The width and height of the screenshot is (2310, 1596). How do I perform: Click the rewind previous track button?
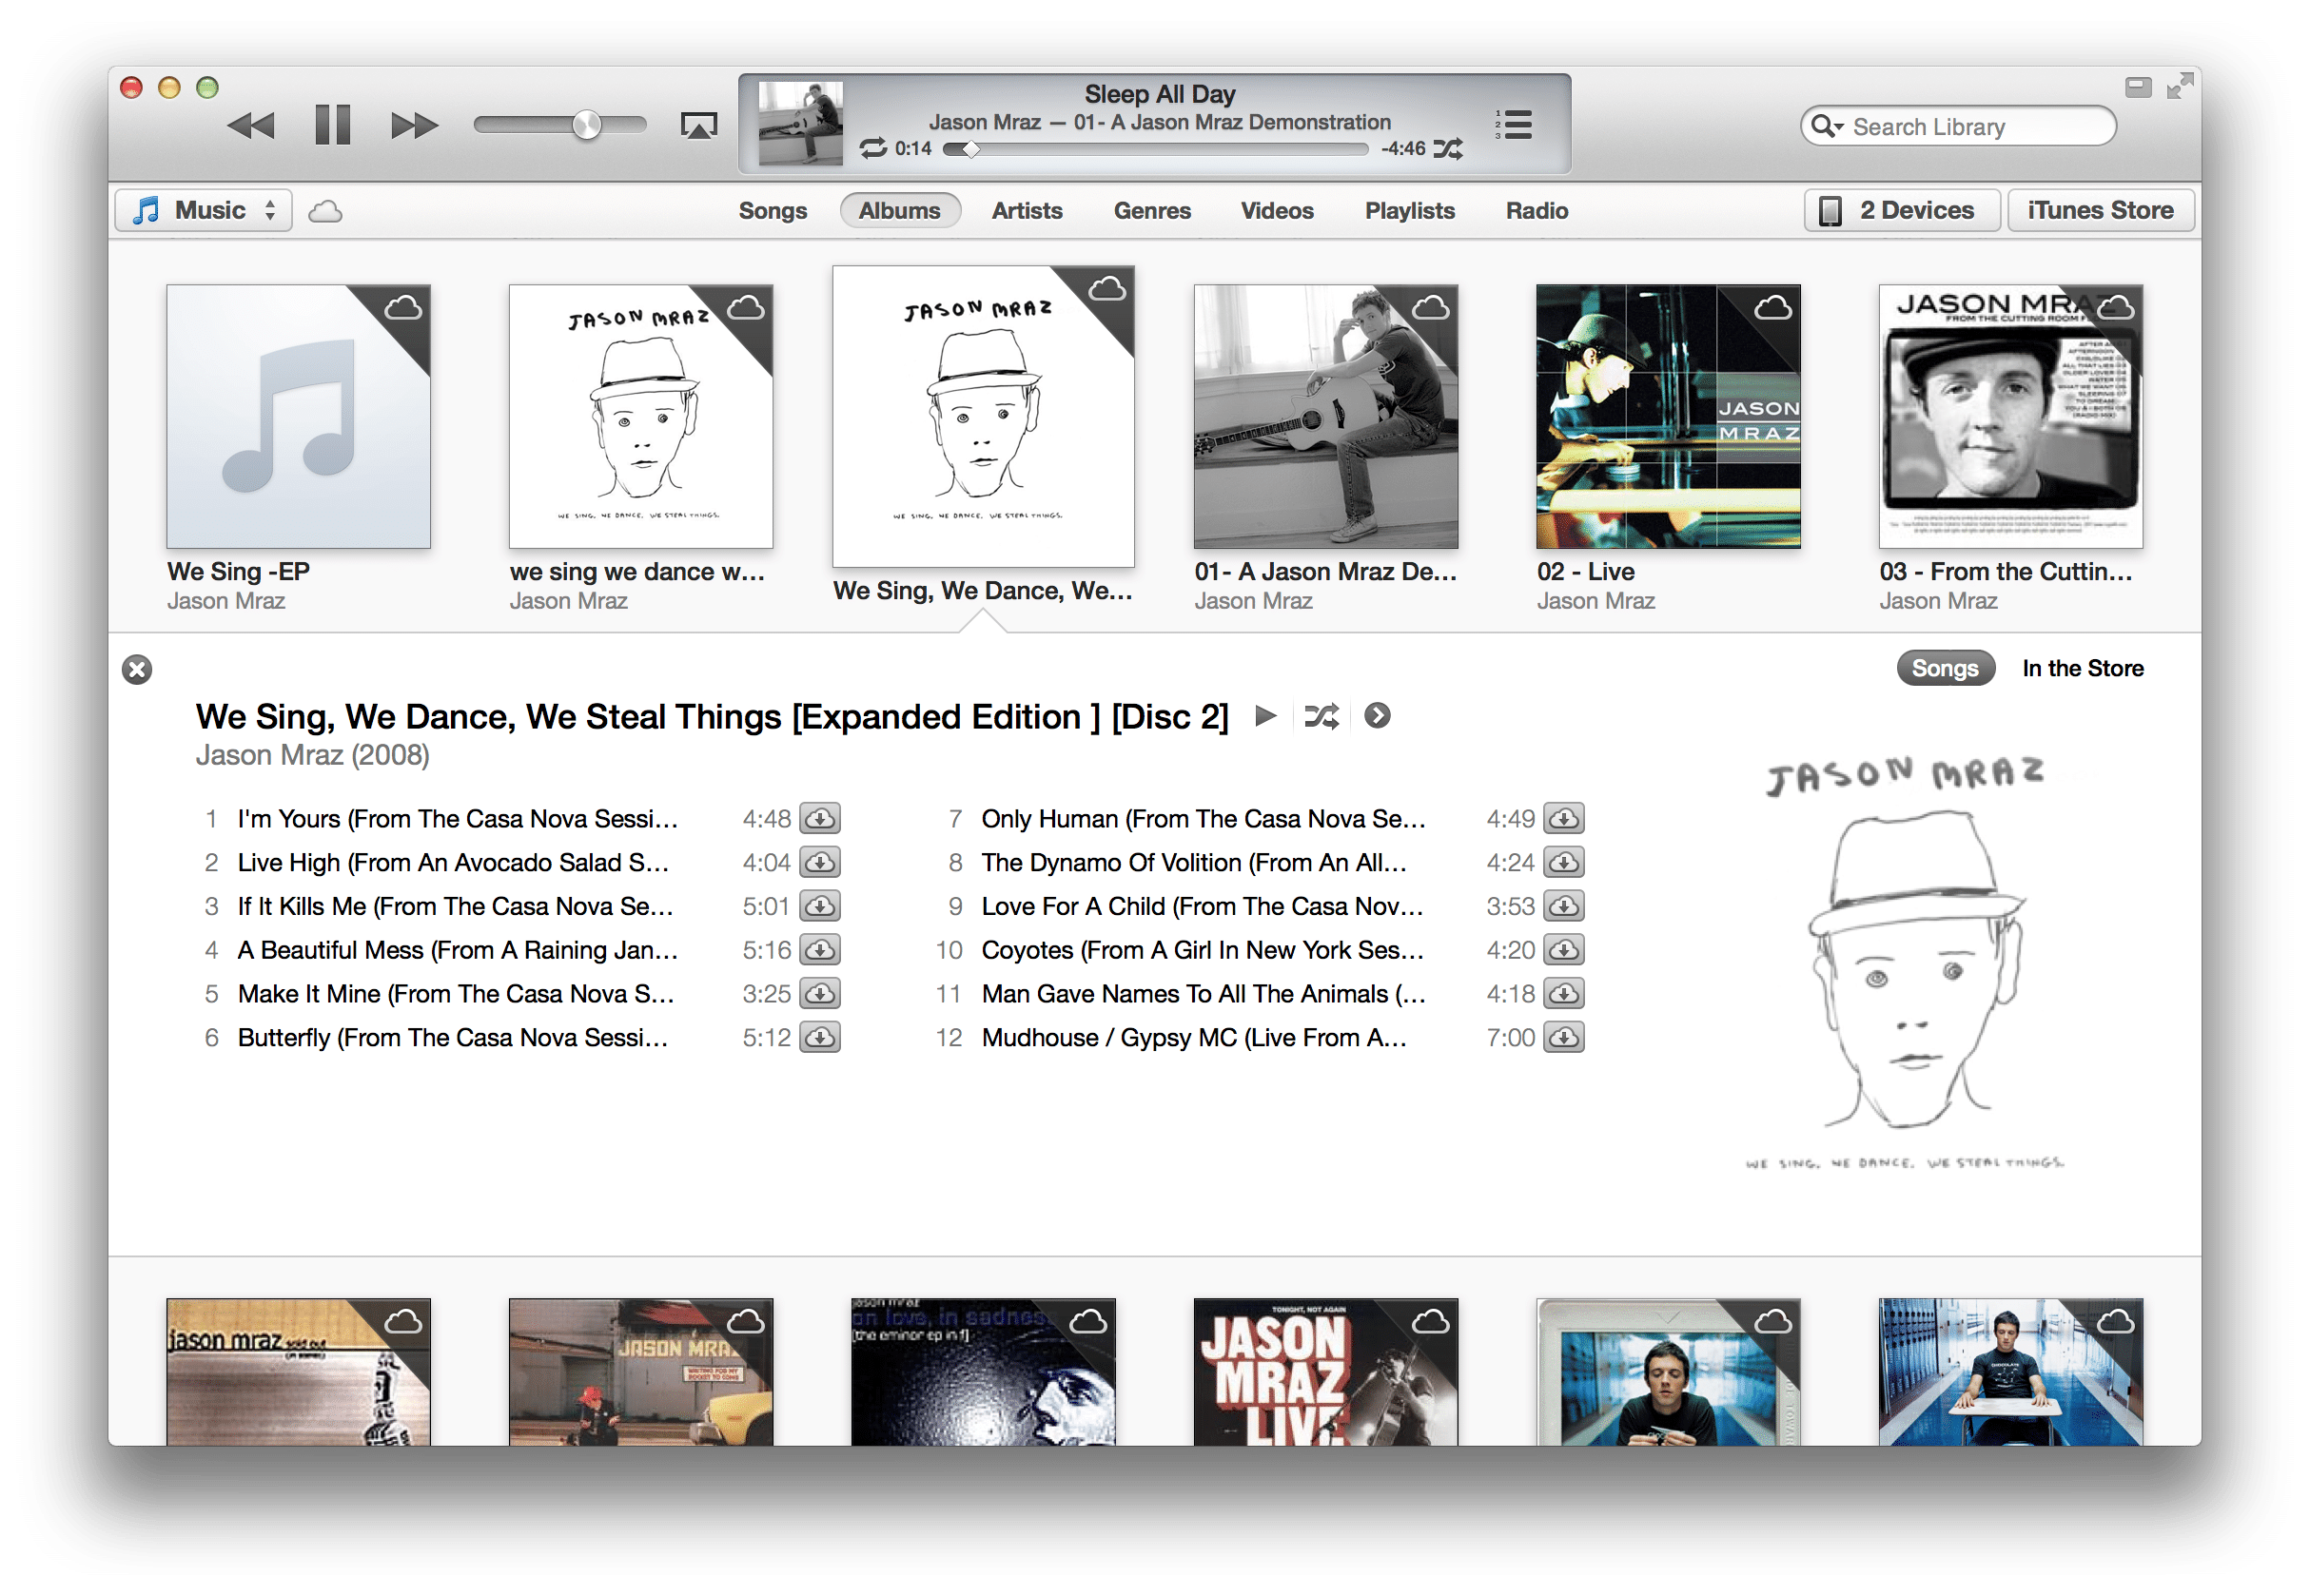tap(251, 126)
